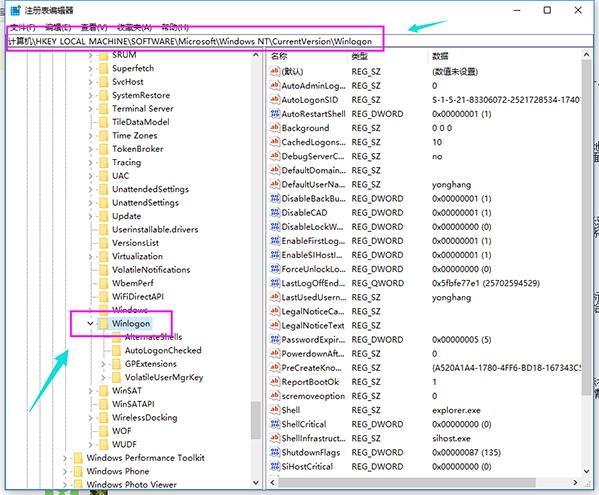Click the string icon beside the default value
This screenshot has width=599, height=495.
click(x=274, y=71)
